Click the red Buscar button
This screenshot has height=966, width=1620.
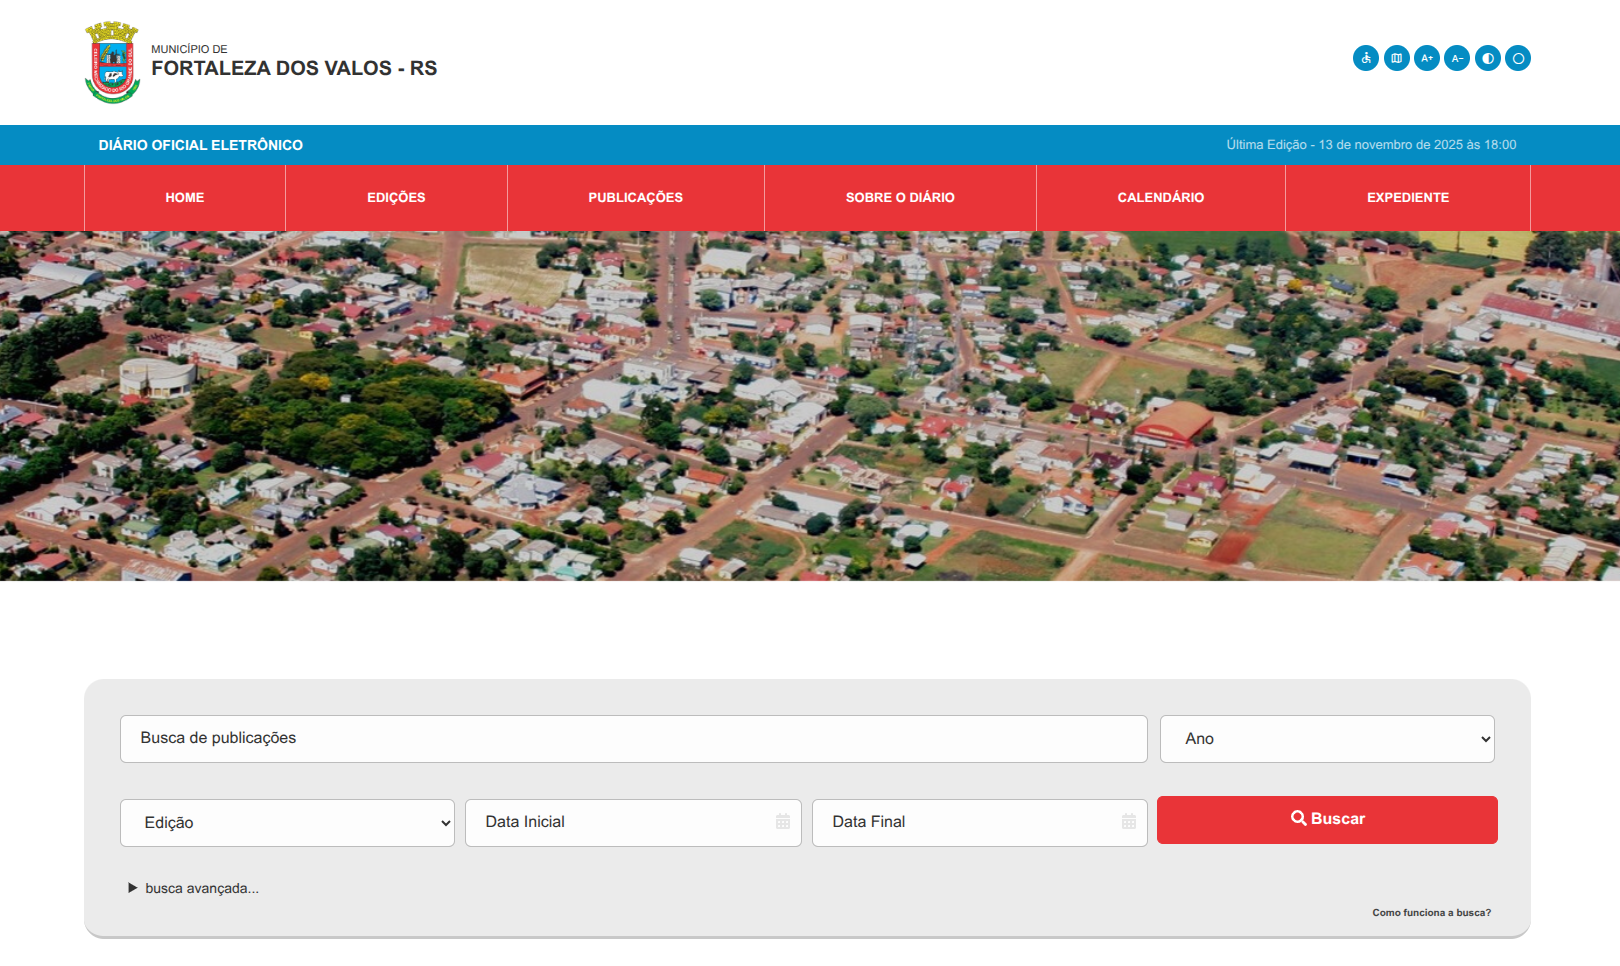1327,820
